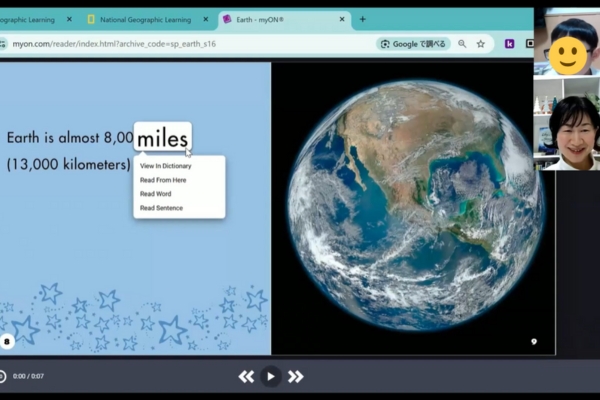The width and height of the screenshot is (600, 400).
Task: Open a new browser tab
Action: coord(363,19)
